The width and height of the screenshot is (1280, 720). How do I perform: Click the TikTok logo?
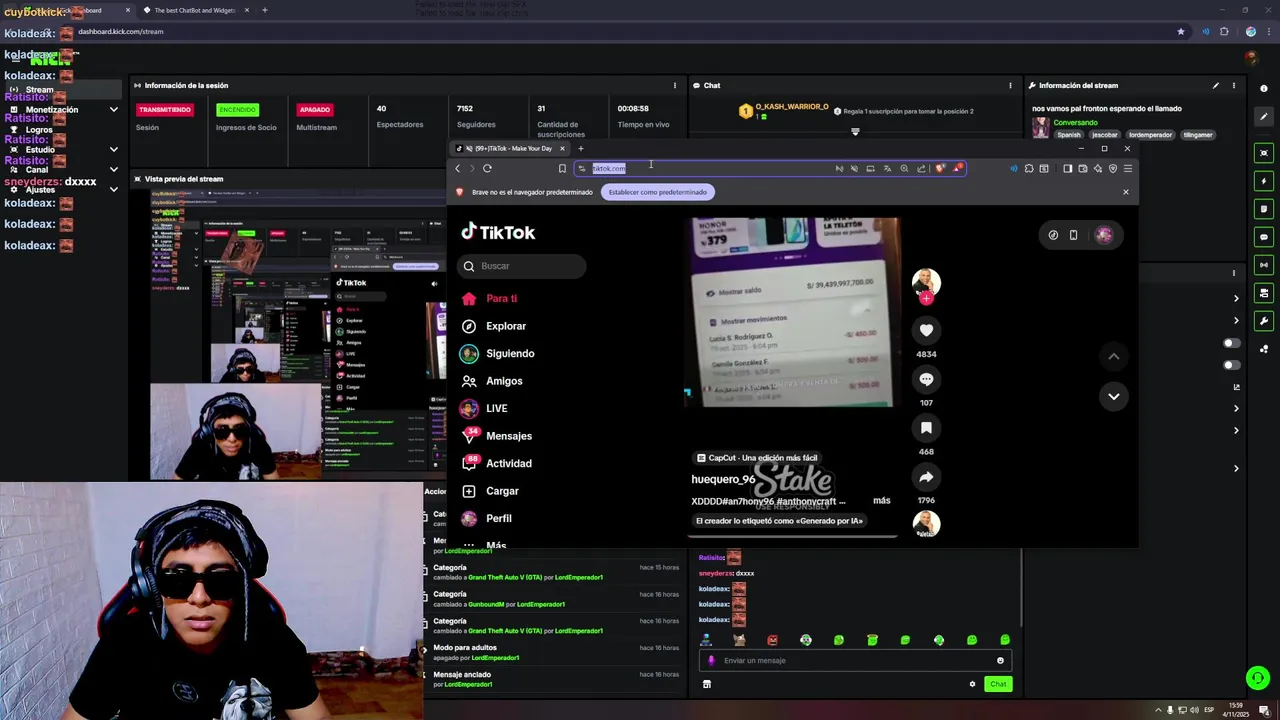click(498, 232)
